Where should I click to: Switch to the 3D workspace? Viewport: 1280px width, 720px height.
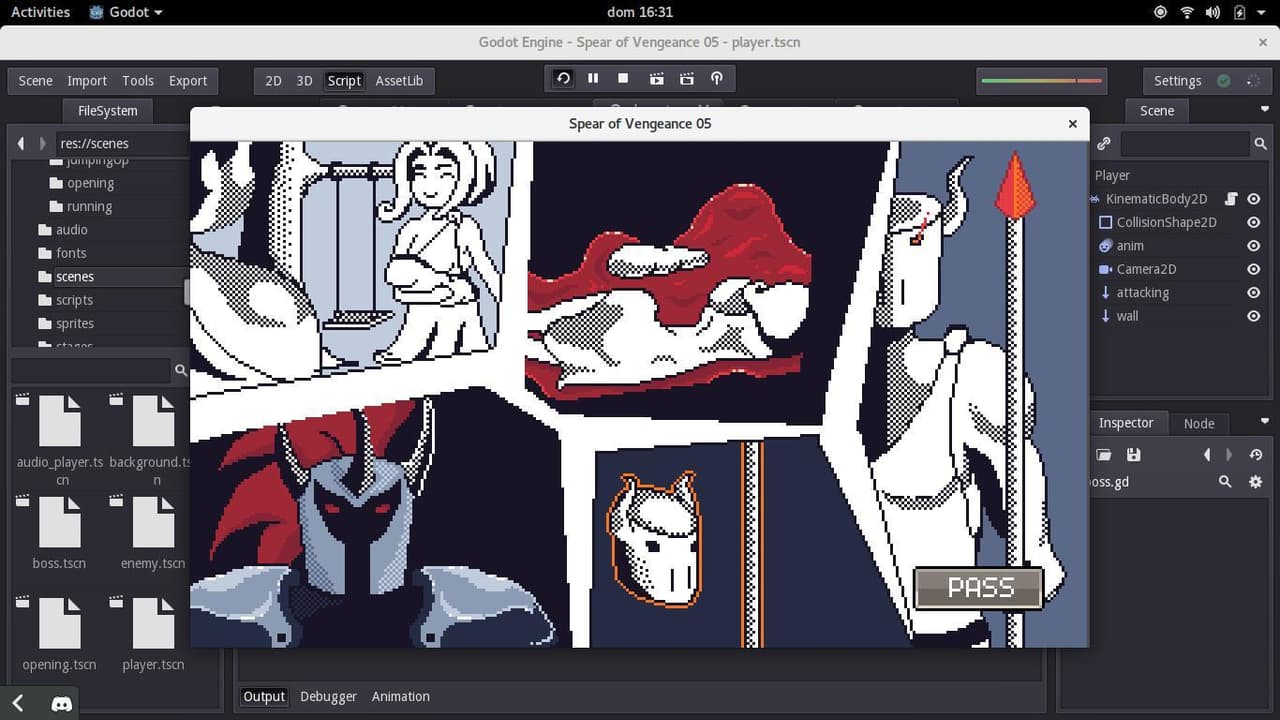point(305,81)
